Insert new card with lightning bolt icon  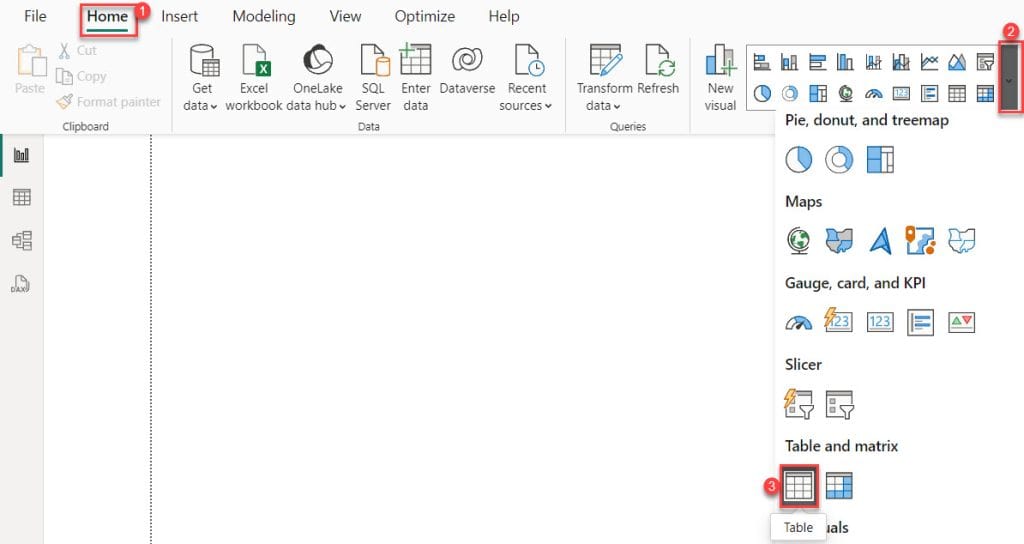tap(839, 320)
